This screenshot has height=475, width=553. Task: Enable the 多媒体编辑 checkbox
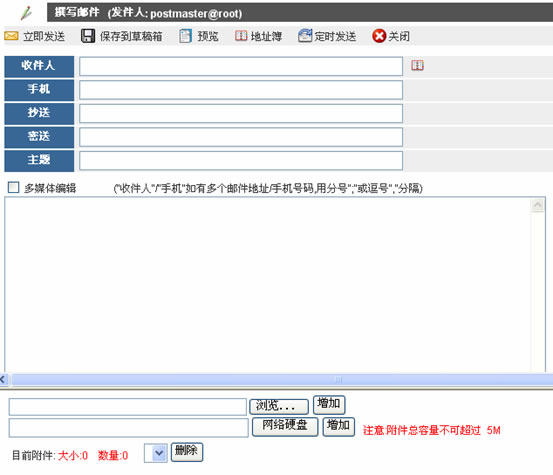tap(13, 187)
